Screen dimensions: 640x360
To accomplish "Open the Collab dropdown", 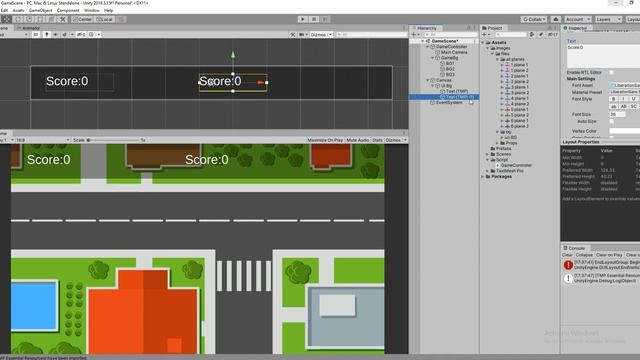I will tap(534, 19).
